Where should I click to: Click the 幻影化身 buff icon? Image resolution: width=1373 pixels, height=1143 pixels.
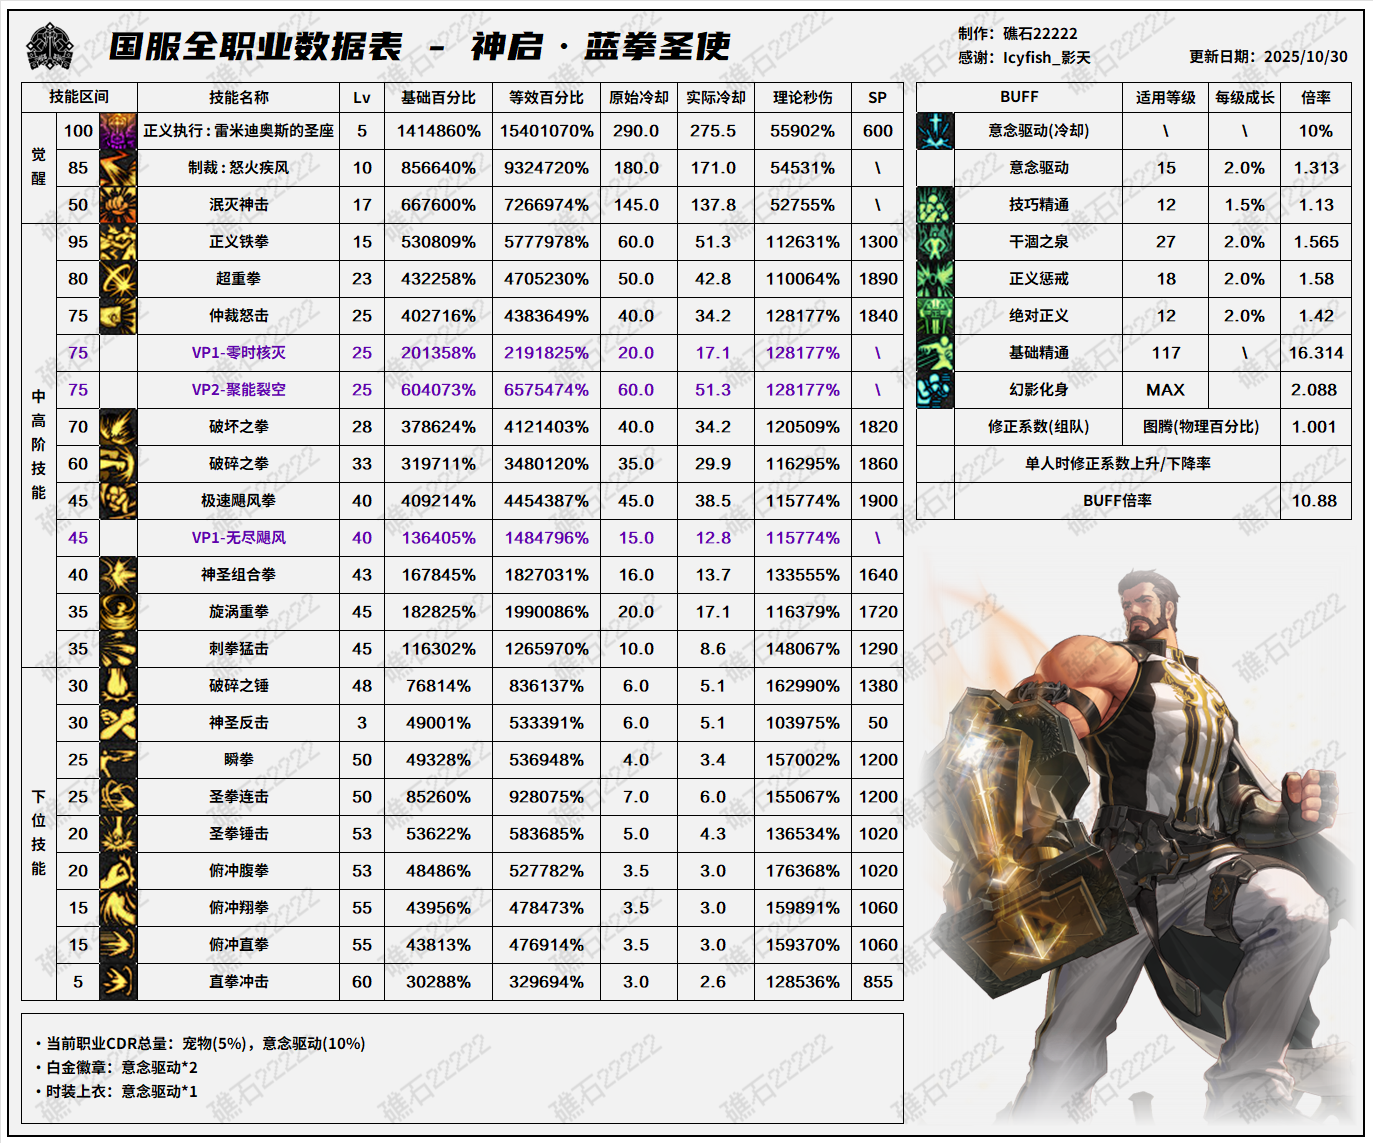tap(935, 390)
